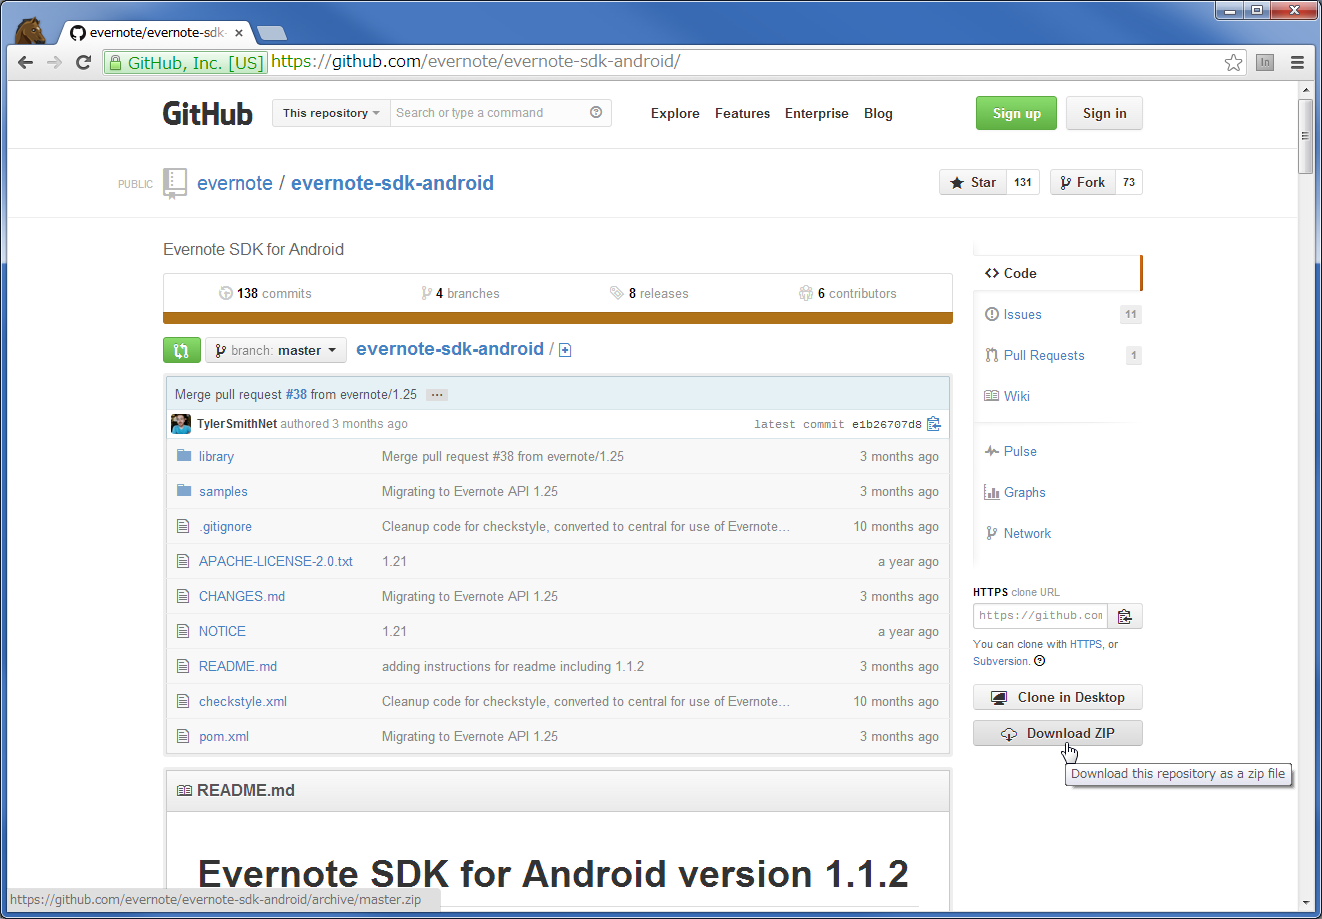Click the library folder icon
1322x919 pixels.
184,456
